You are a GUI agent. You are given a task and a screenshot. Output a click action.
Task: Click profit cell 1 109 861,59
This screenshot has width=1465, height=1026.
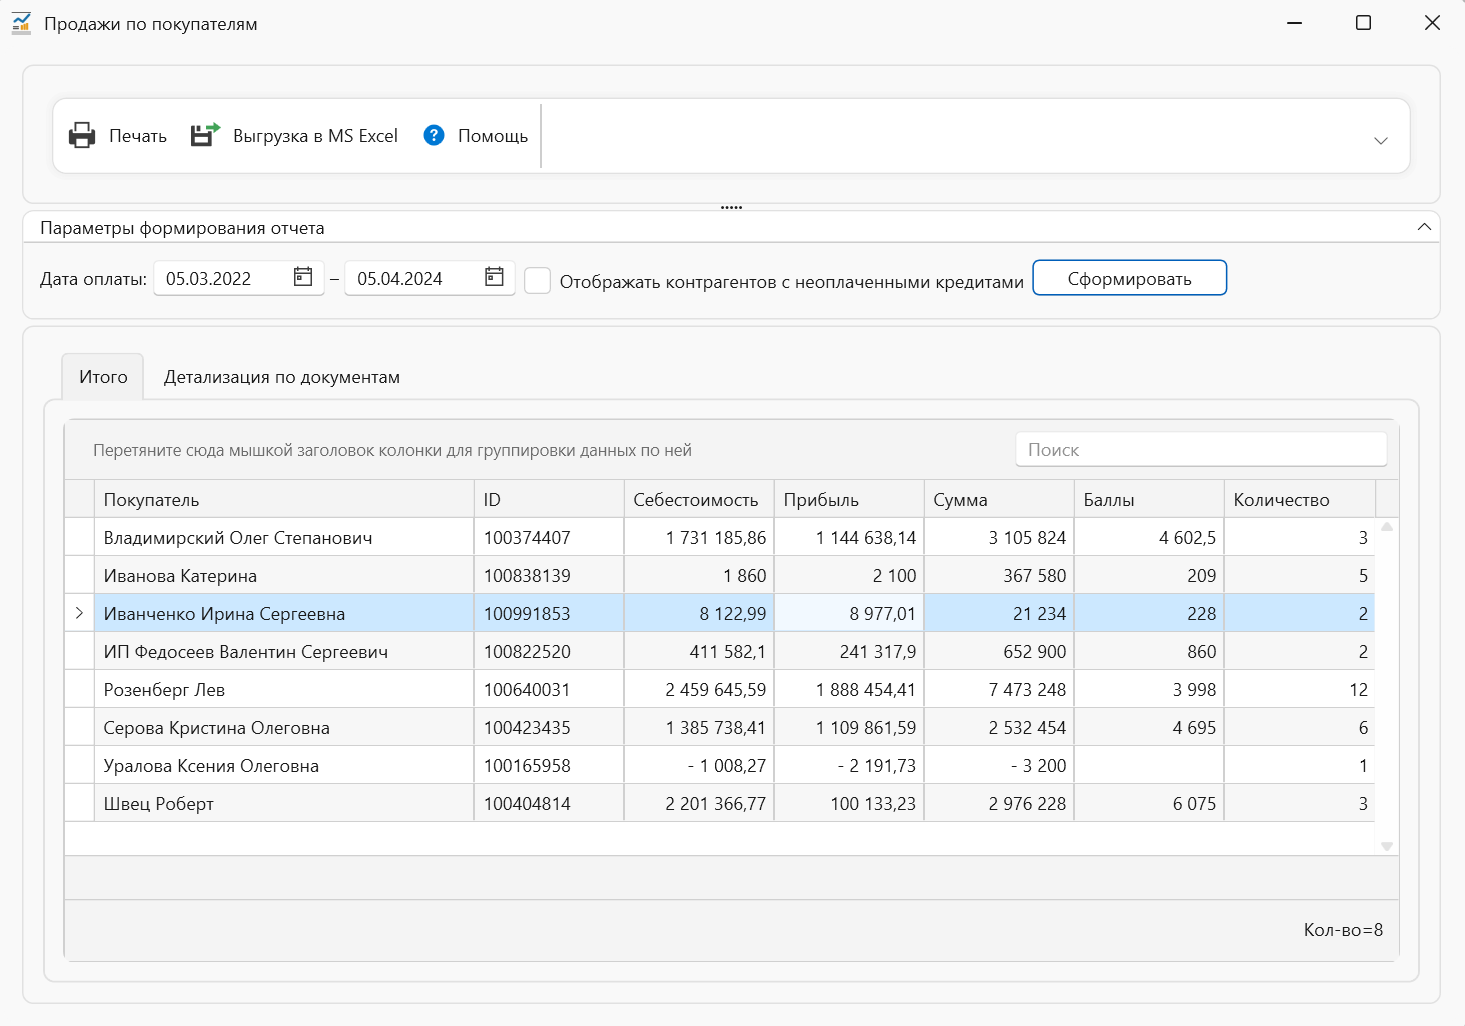tap(849, 727)
